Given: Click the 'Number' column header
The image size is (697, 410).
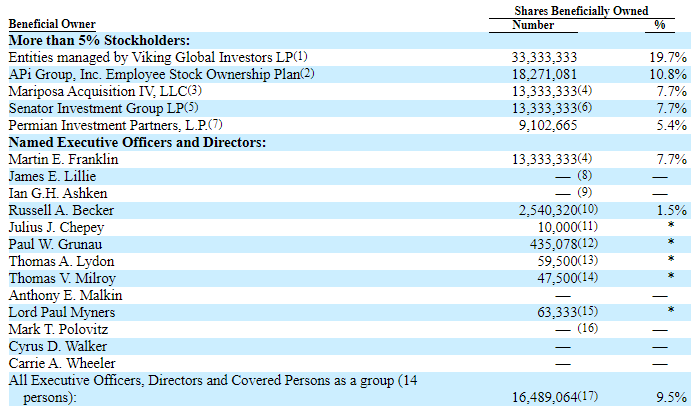Looking at the screenshot, I should 533,25.
